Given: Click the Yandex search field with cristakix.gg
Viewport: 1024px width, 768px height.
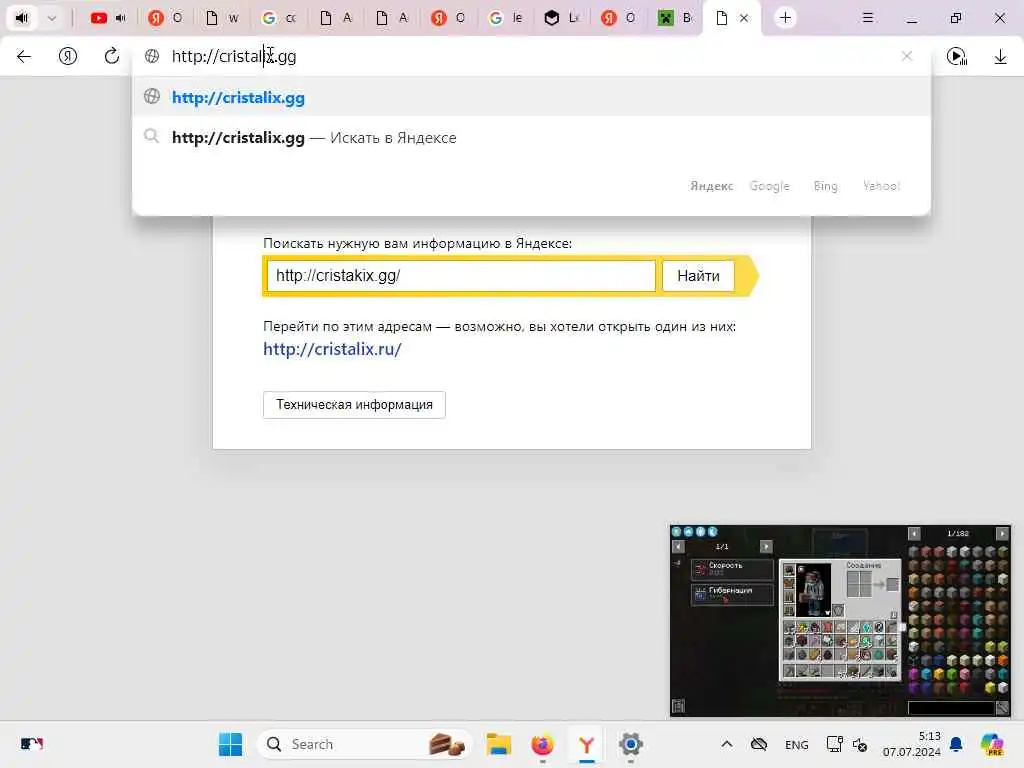Looking at the screenshot, I should (461, 276).
